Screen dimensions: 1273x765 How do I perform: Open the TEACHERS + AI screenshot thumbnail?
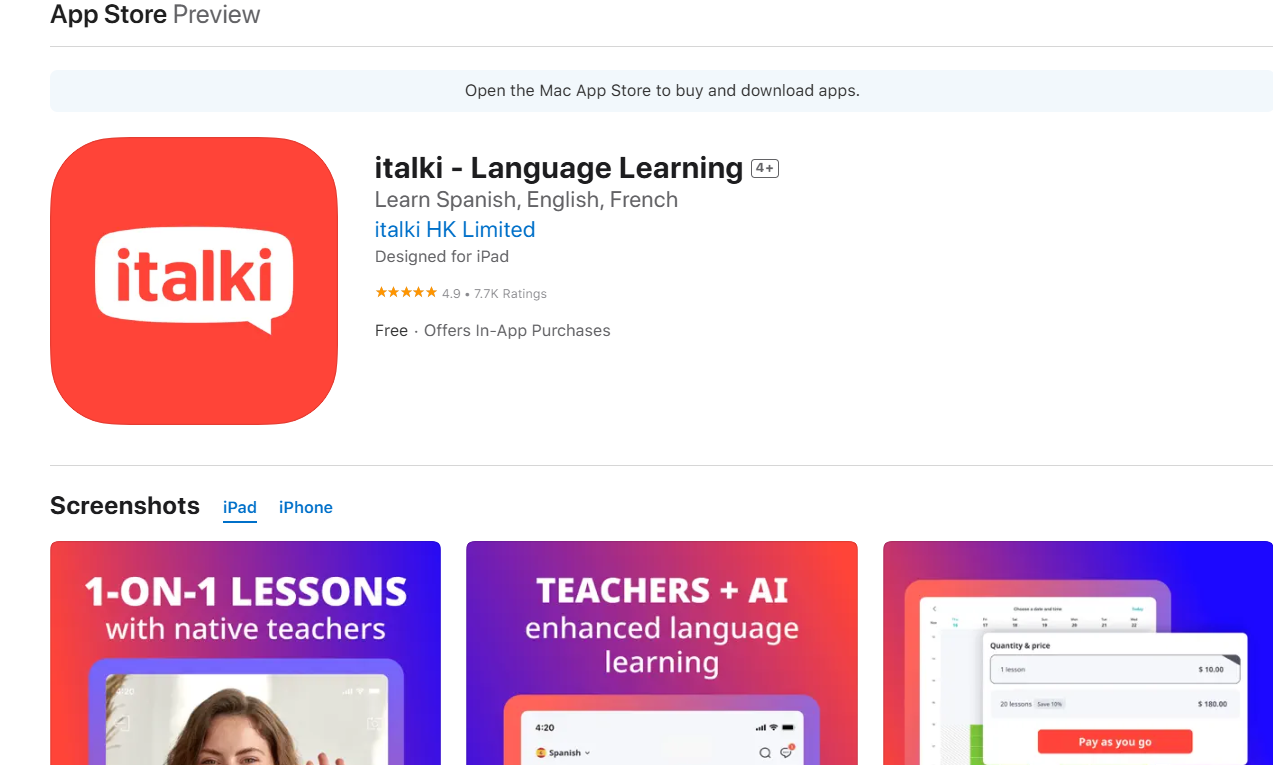(x=662, y=653)
